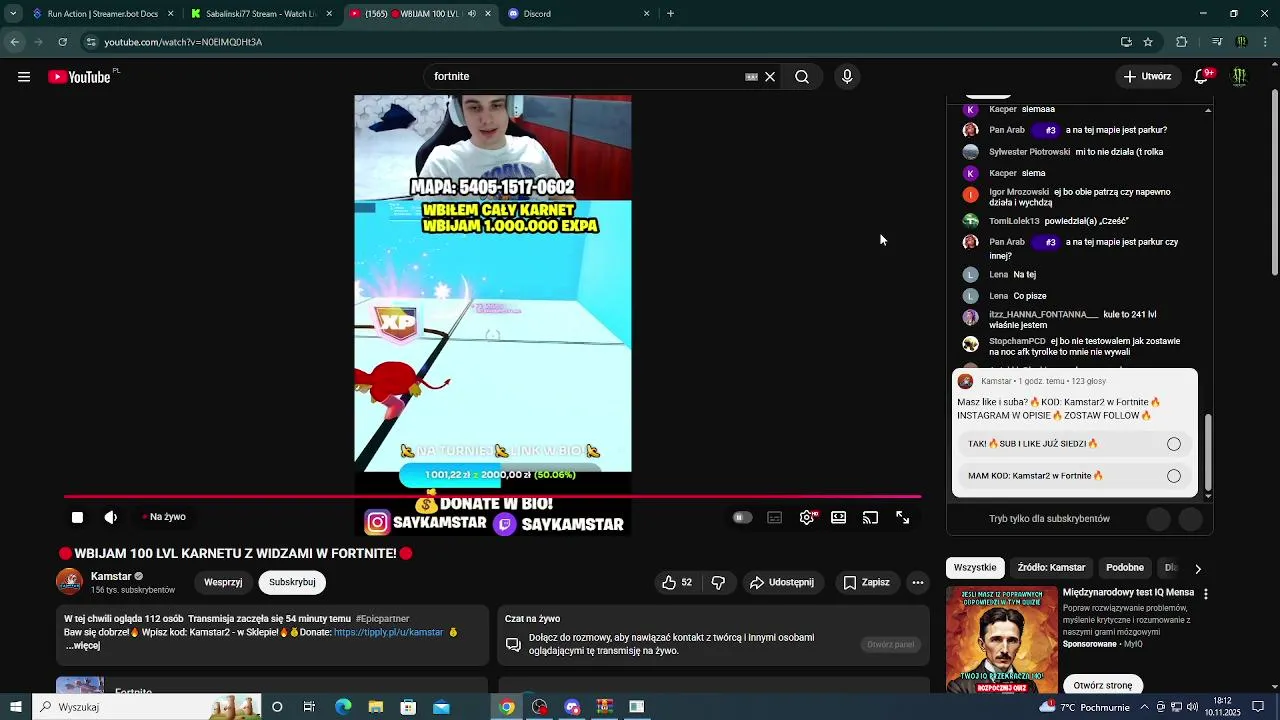Open the notifications bell
This screenshot has height=720, width=1280.
[1202, 76]
